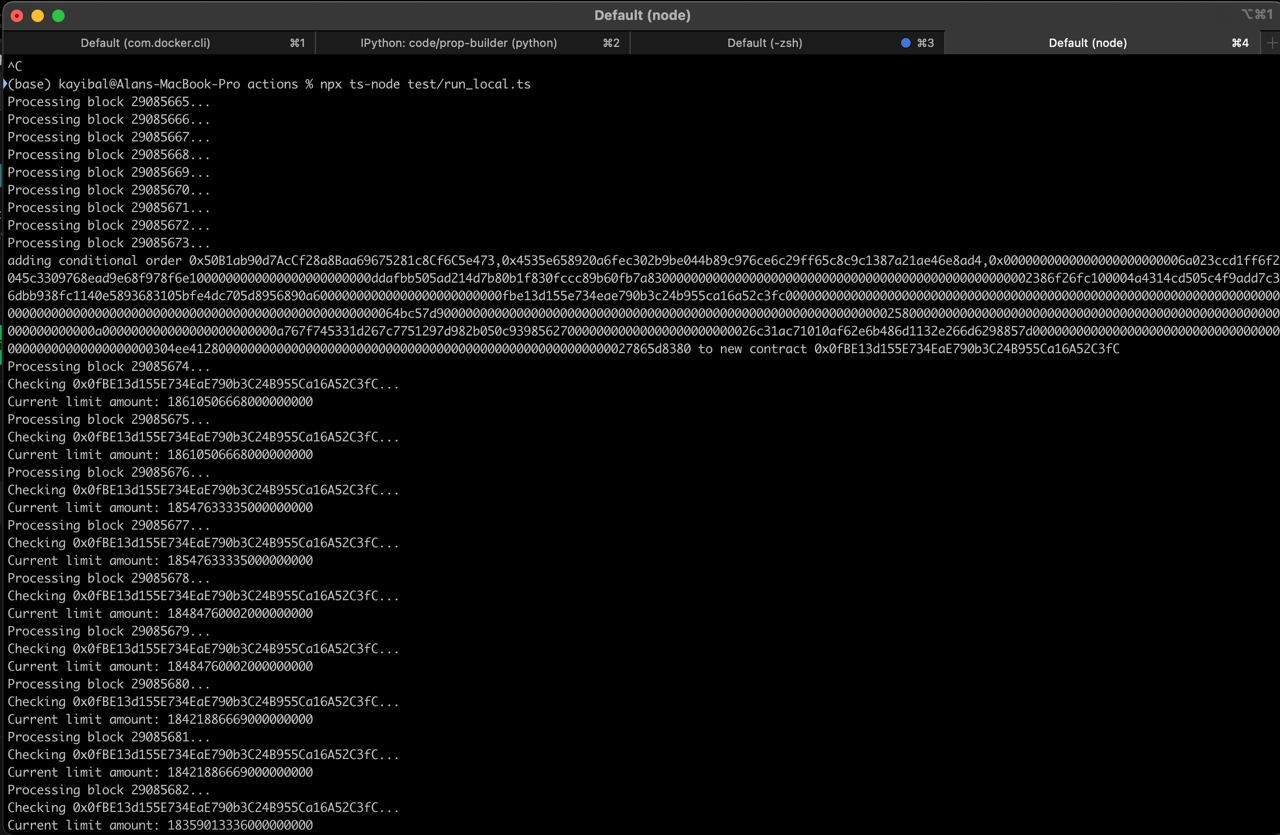Click the line Processing block 29085665...
1280x835 pixels.
(109, 102)
